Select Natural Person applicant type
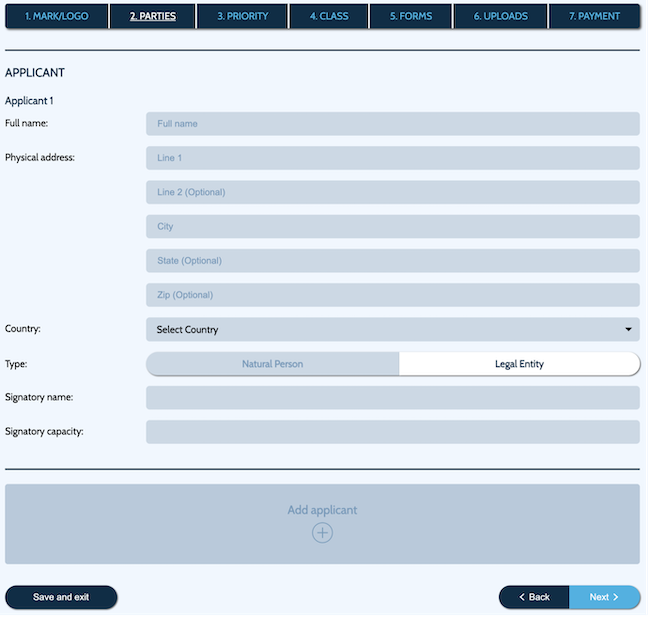650x617 pixels. [x=272, y=364]
